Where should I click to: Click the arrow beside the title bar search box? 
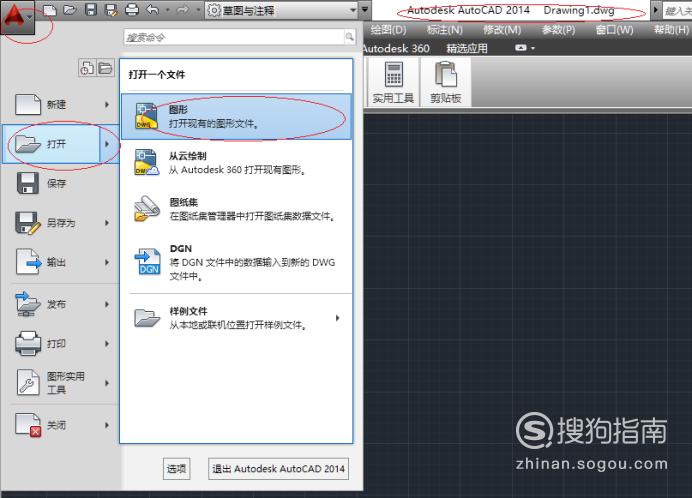656,10
